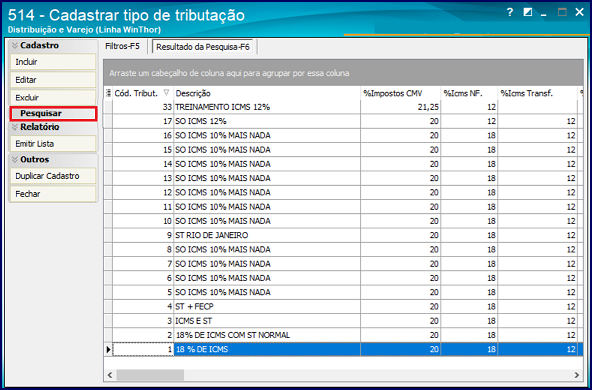Click the help question mark icon
The image size is (592, 390).
(x=510, y=12)
